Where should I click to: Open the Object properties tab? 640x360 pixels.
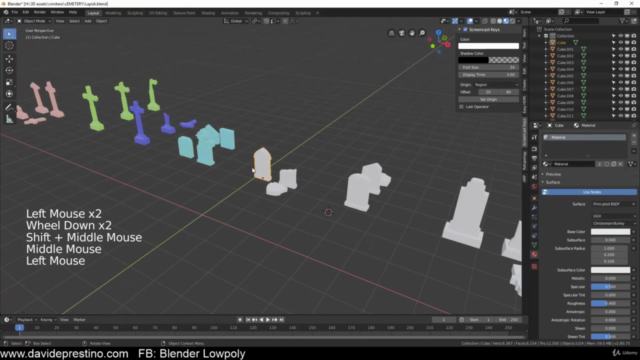point(534,198)
